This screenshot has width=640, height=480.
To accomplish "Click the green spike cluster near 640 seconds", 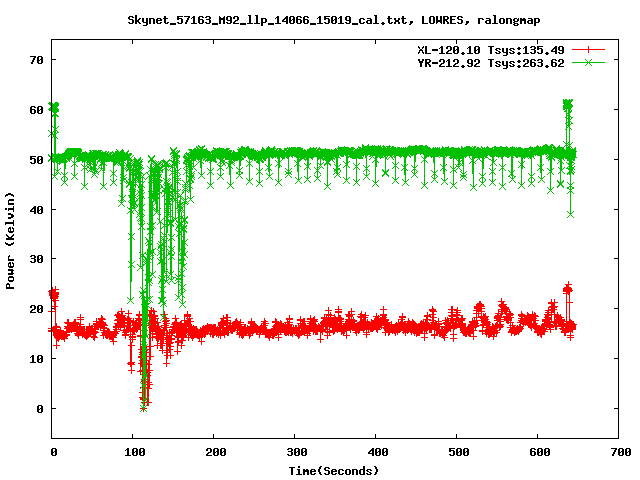I will click(x=568, y=105).
